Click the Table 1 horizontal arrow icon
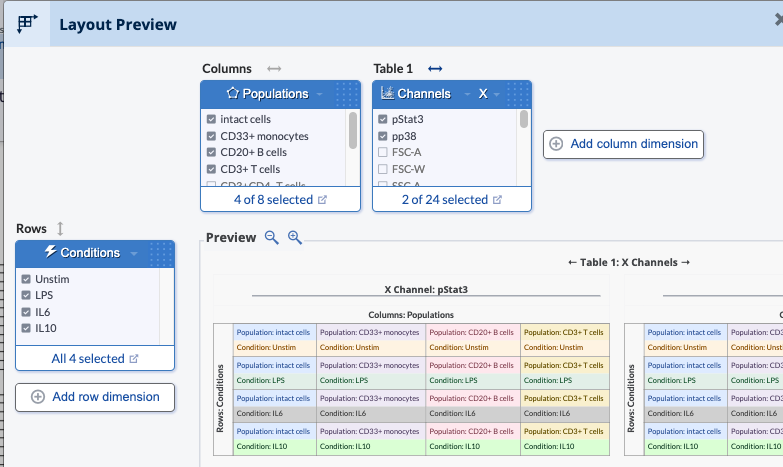Viewport: 783px width, 467px height. 434,69
